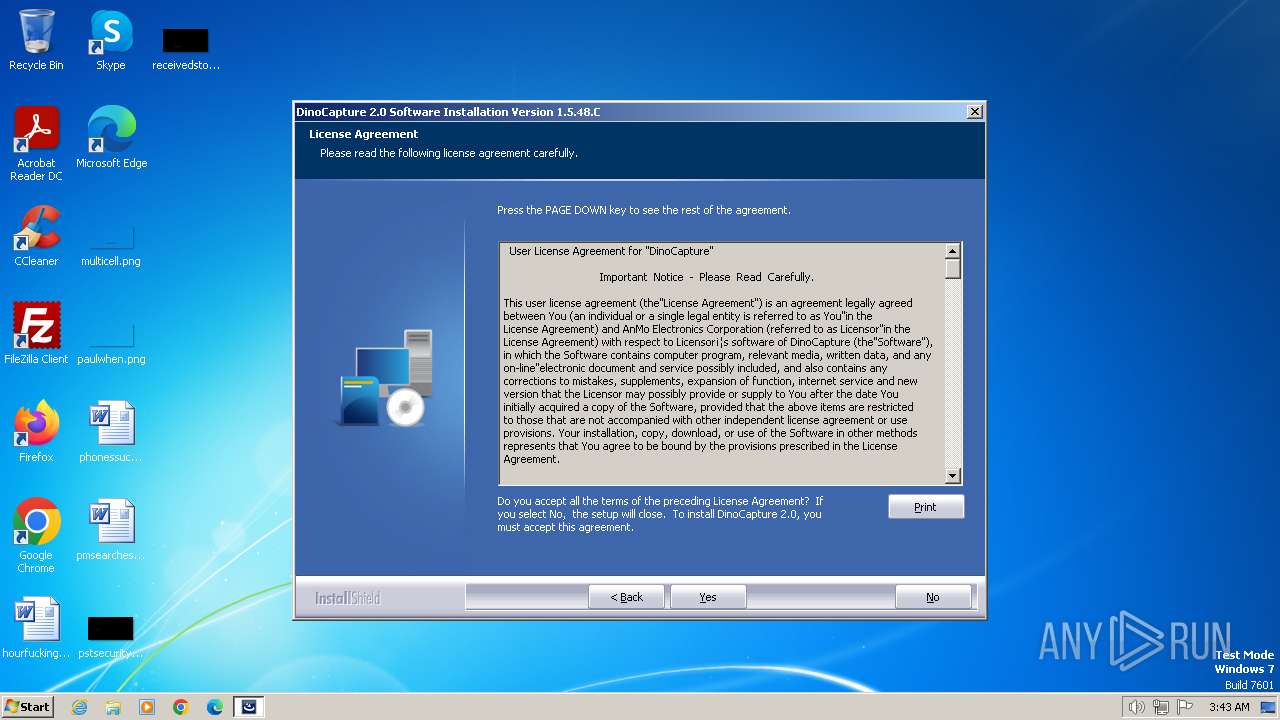Open the hourfucking Word document

click(x=36, y=628)
